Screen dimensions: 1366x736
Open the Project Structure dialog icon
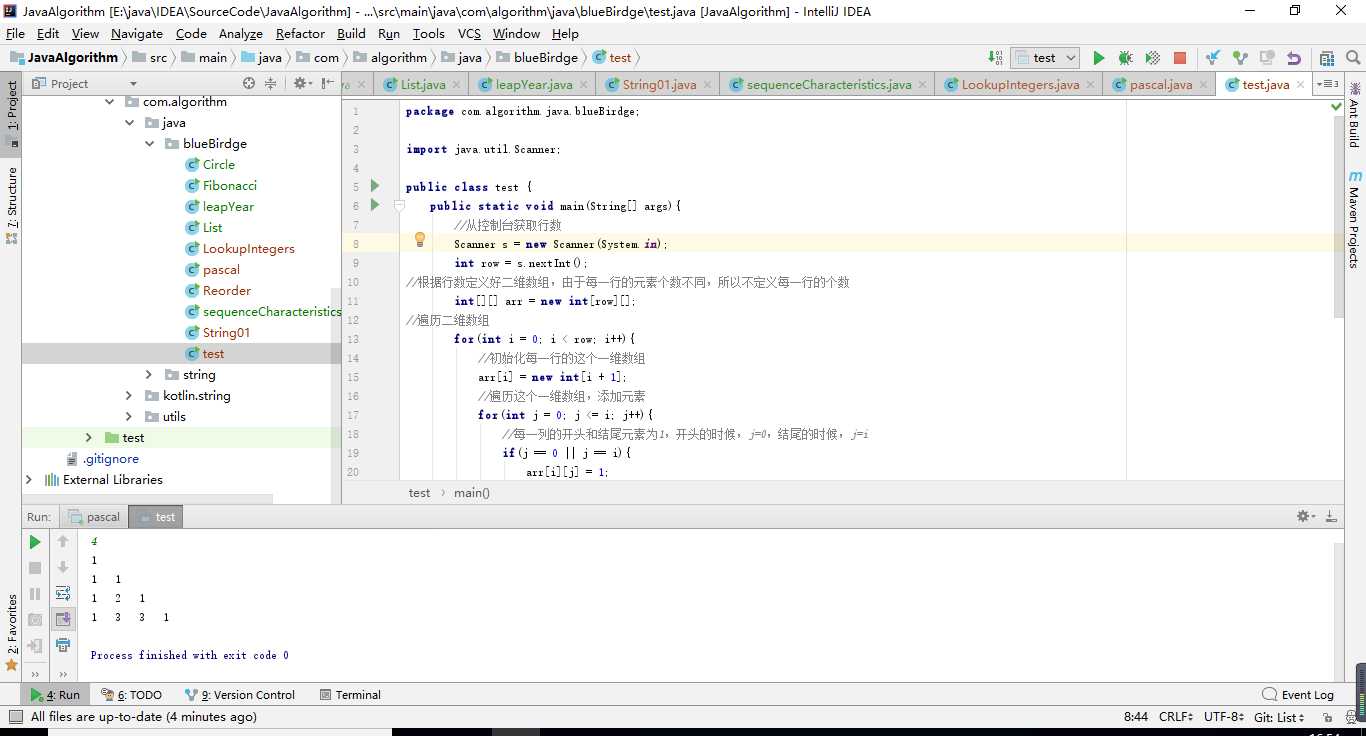click(x=1327, y=58)
